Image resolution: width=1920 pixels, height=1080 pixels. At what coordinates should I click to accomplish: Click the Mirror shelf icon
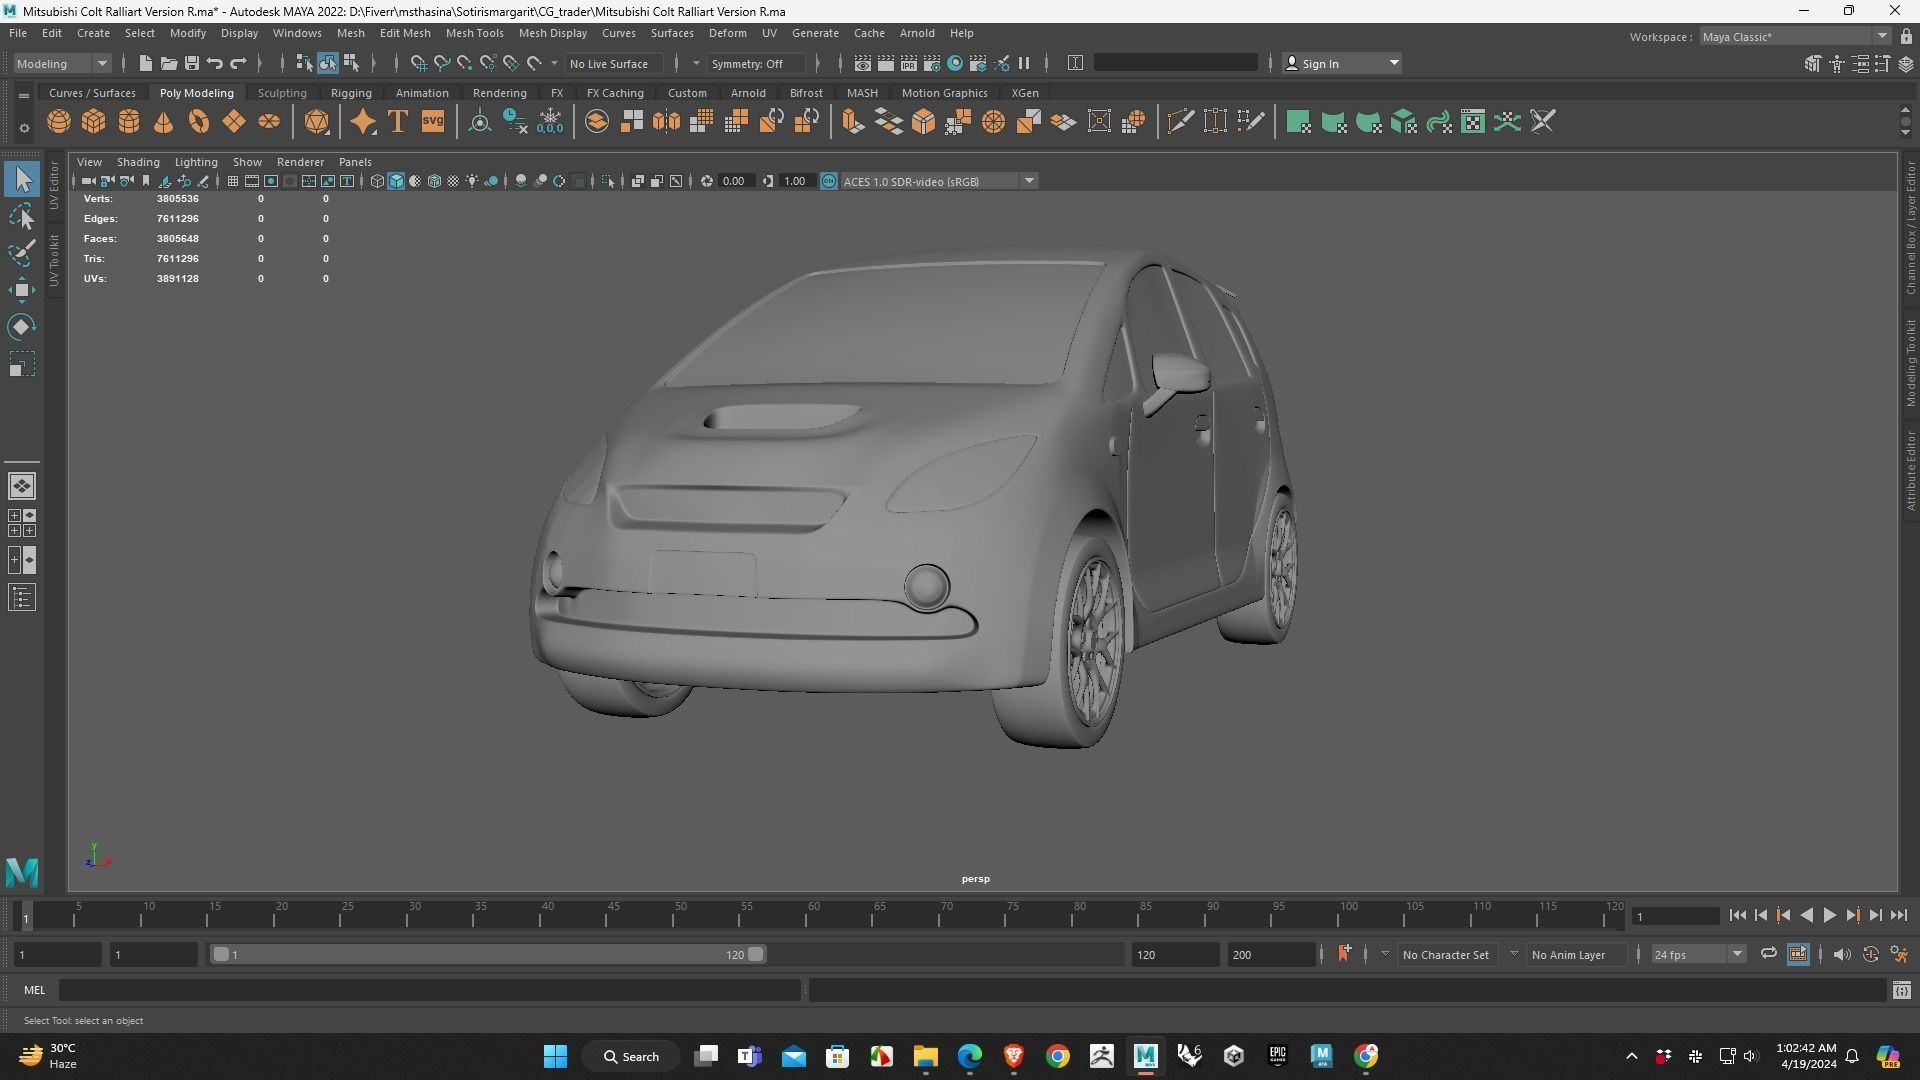click(666, 122)
